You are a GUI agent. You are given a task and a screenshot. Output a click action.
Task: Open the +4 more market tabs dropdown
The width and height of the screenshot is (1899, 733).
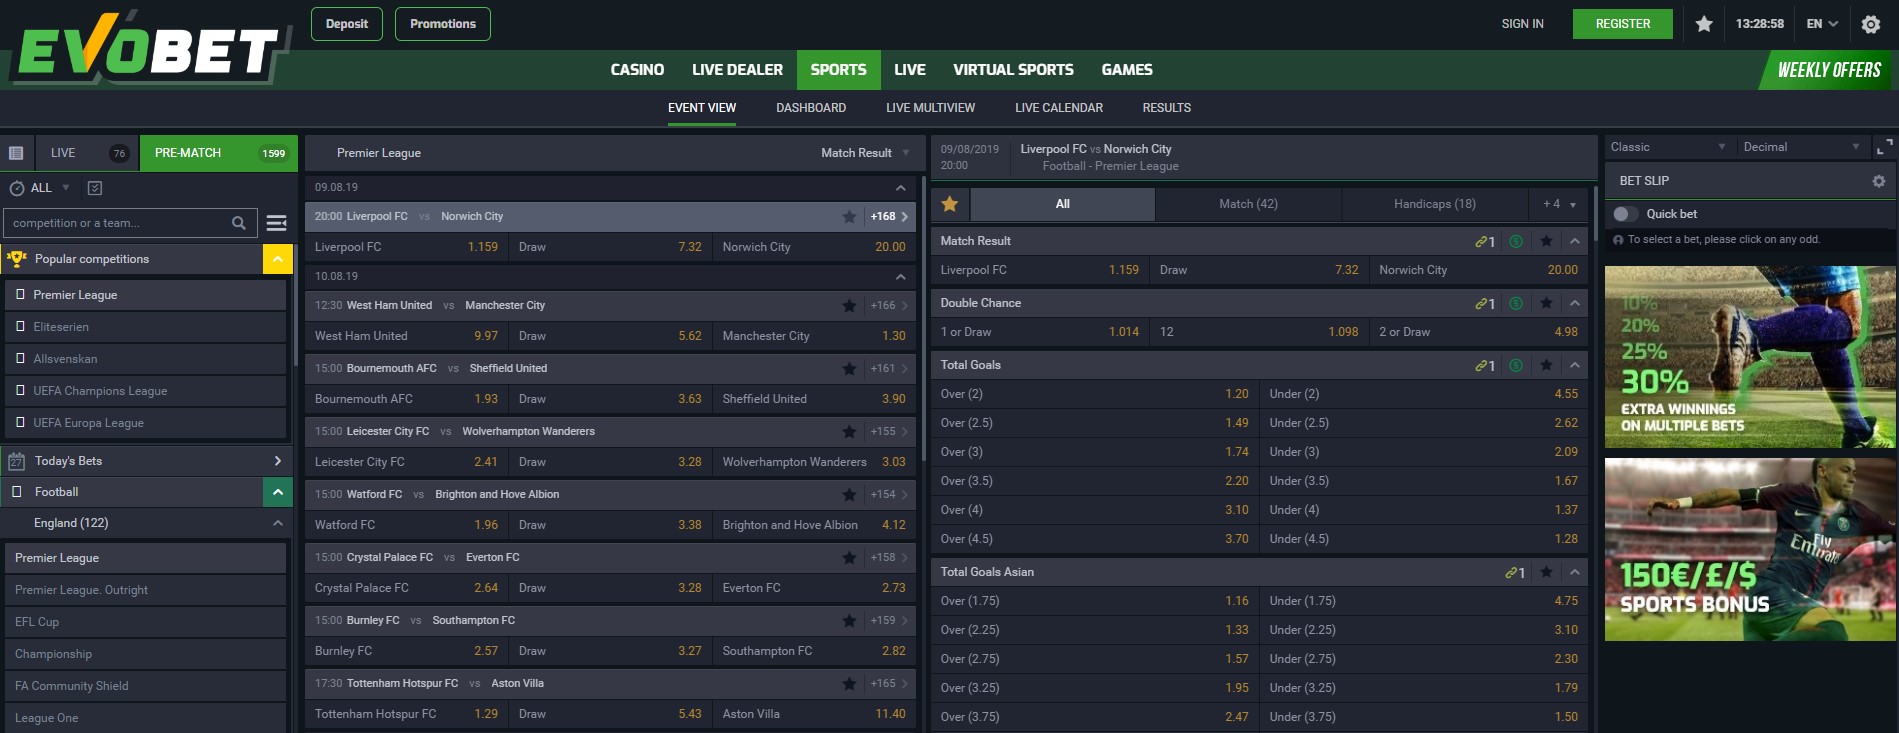1558,204
